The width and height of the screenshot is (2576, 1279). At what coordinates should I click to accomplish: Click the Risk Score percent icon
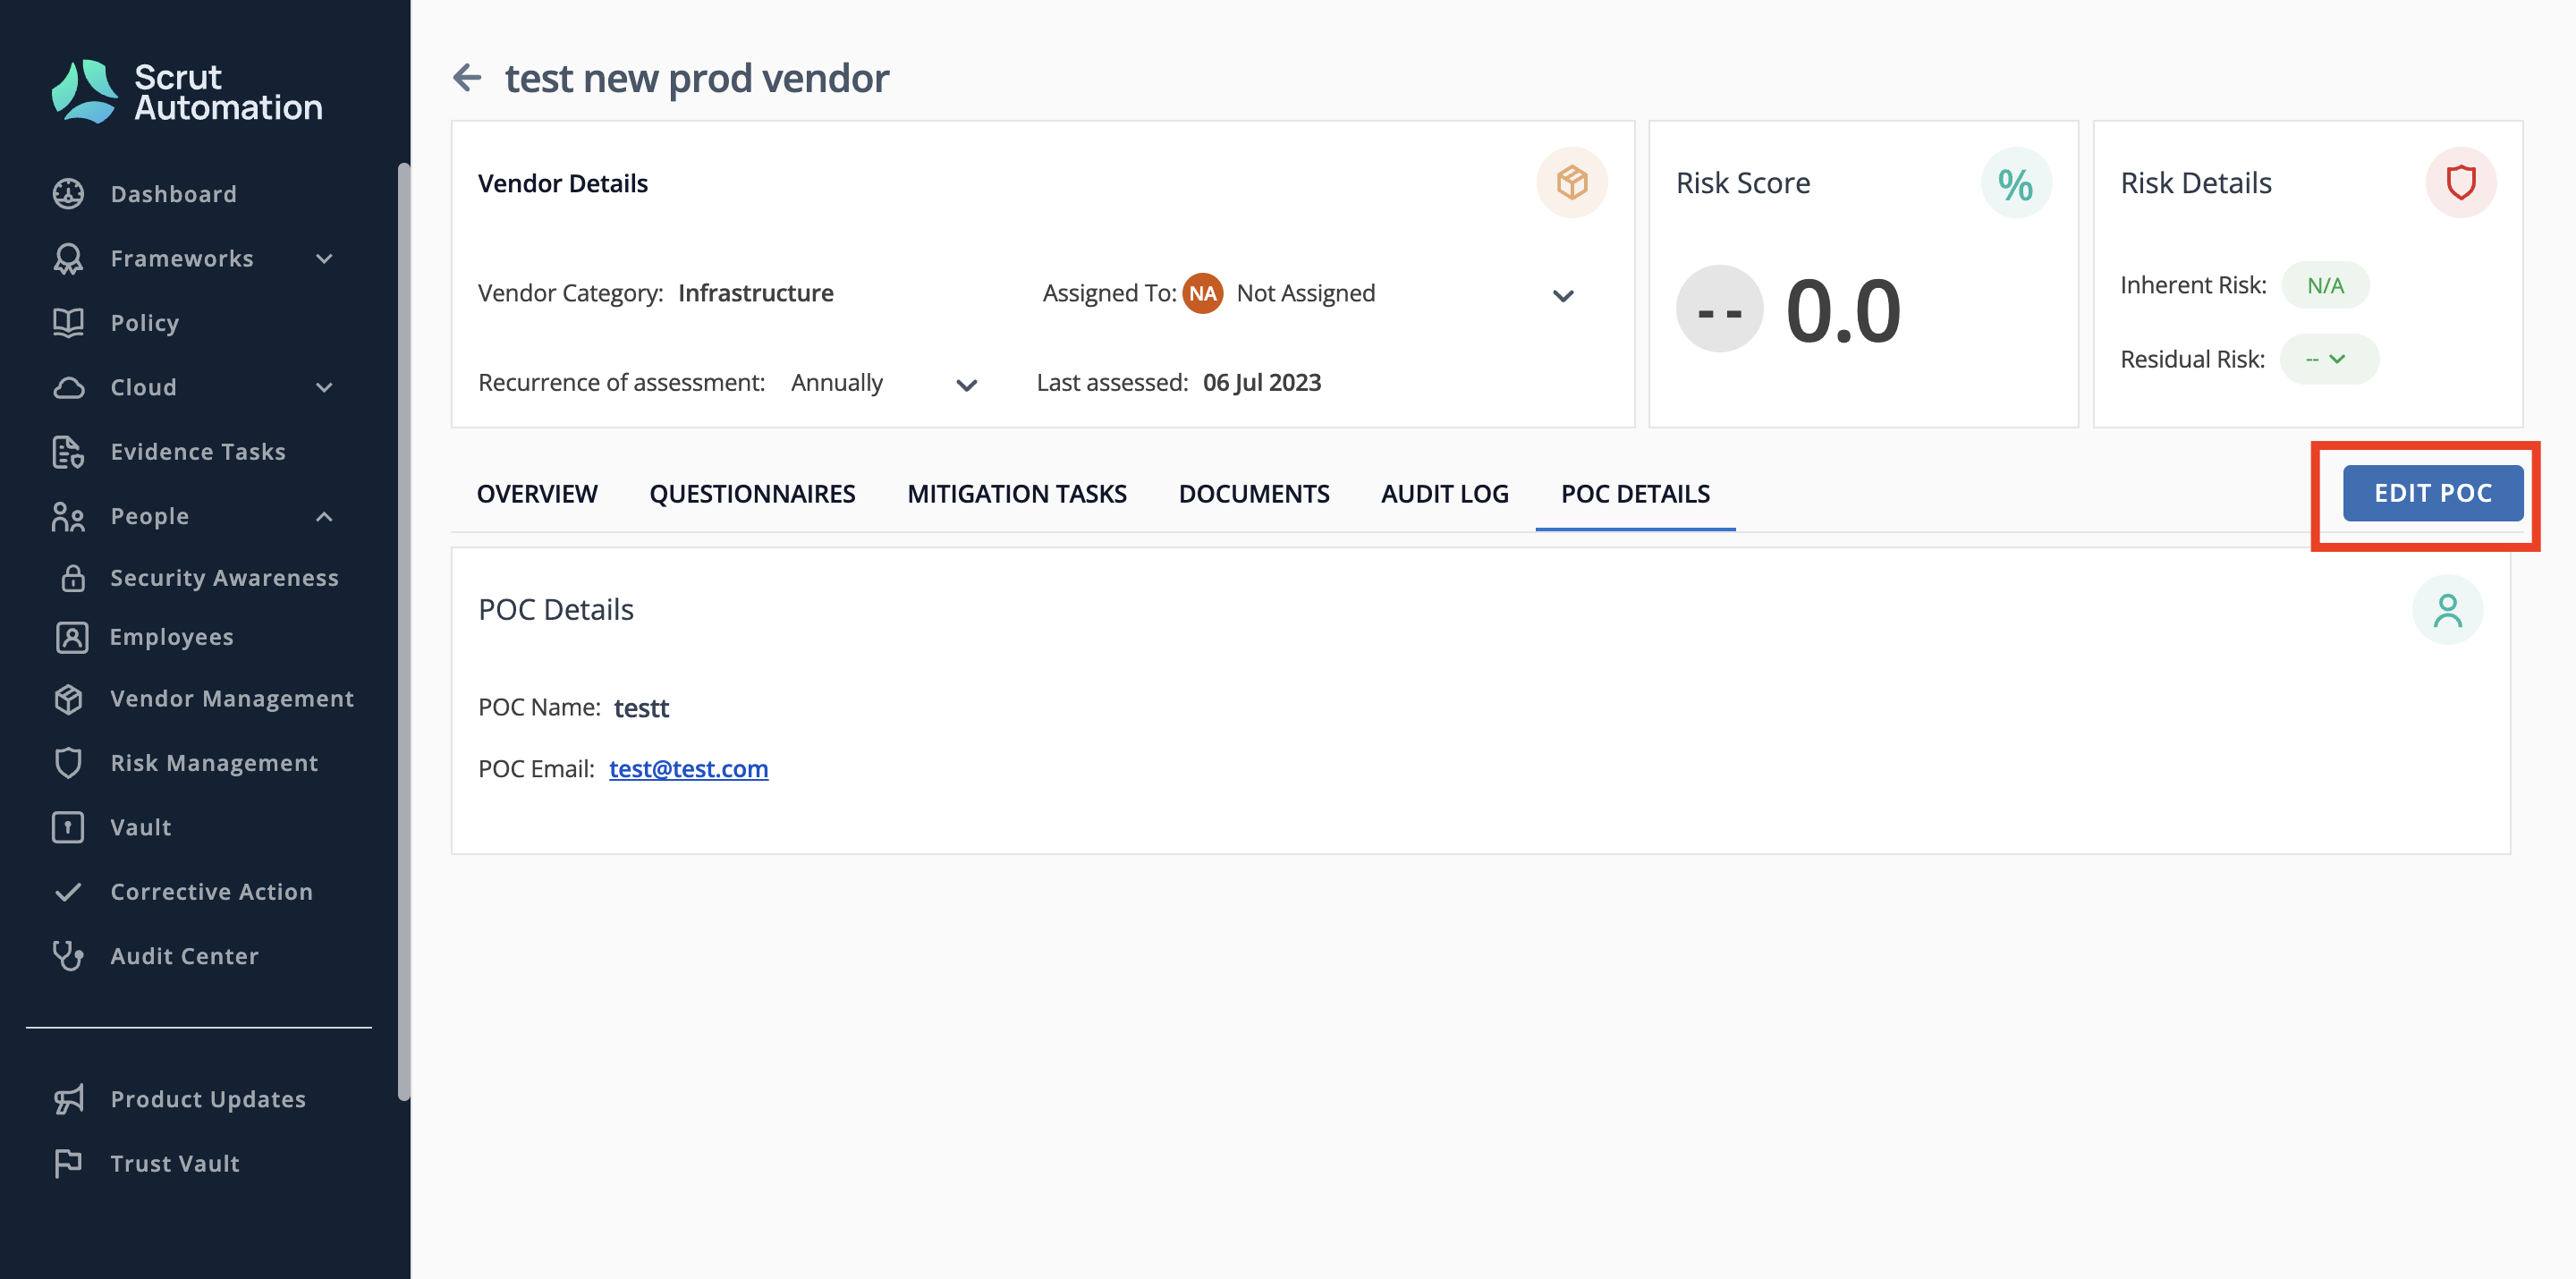tap(2016, 183)
